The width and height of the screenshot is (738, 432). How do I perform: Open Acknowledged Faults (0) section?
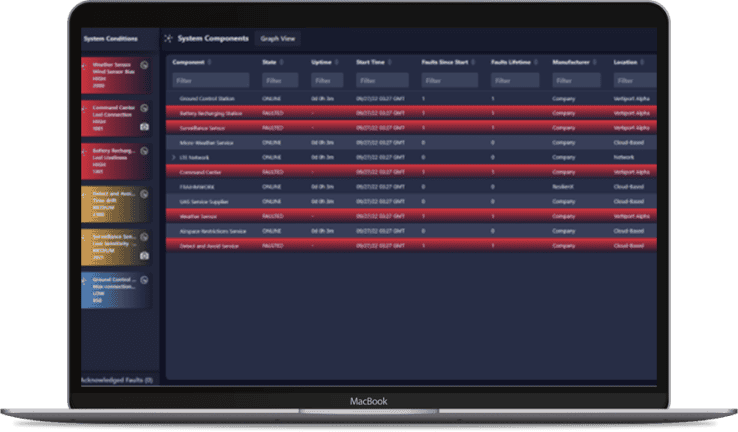tap(117, 380)
